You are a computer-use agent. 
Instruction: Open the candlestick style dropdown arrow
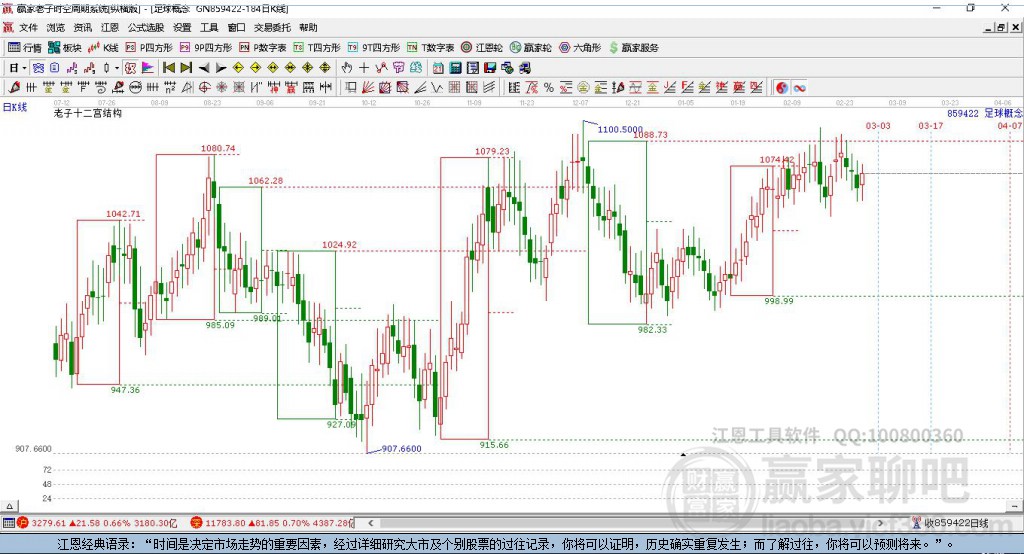pos(117,67)
